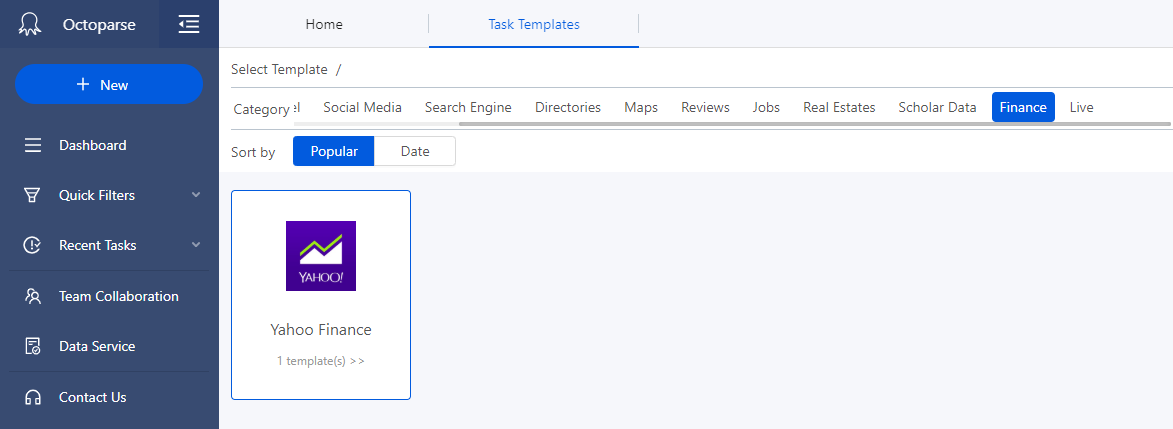Image resolution: width=1173 pixels, height=429 pixels.
Task: Click the Data Service document icon
Action: 32,347
